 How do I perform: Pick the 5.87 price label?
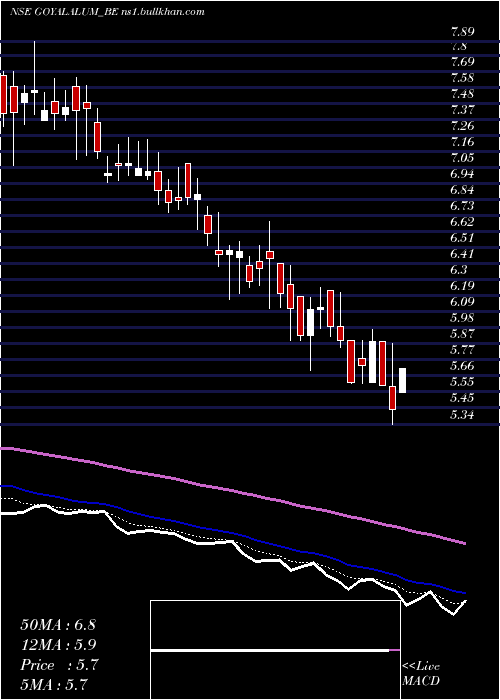coord(462,333)
